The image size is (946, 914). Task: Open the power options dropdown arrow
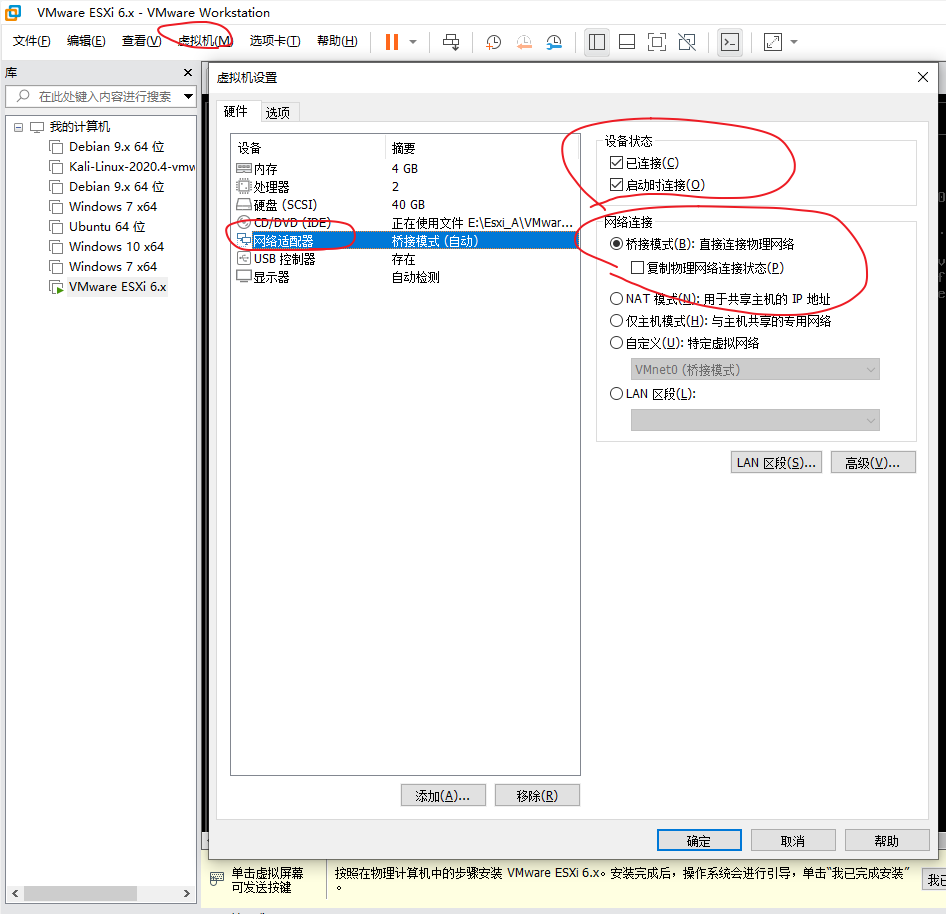[x=413, y=42]
